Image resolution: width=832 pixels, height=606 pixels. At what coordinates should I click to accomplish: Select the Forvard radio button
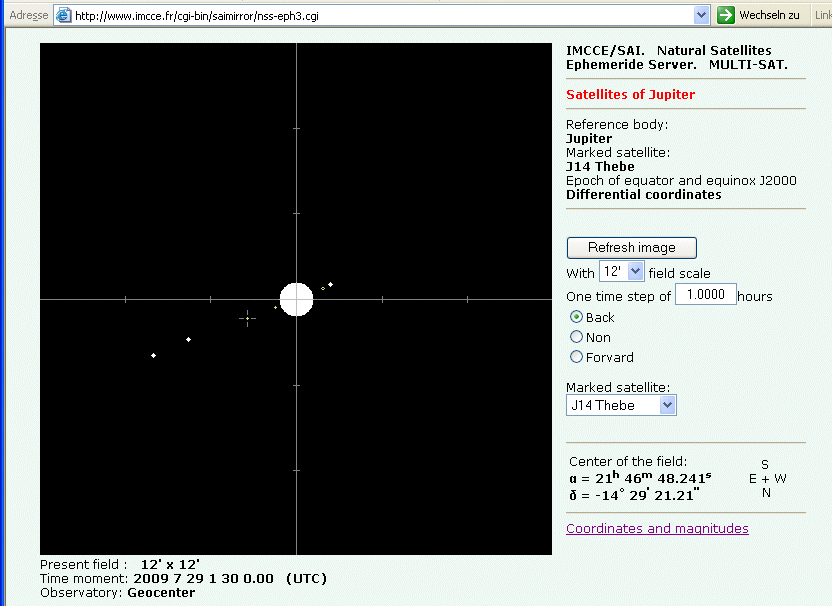point(576,357)
